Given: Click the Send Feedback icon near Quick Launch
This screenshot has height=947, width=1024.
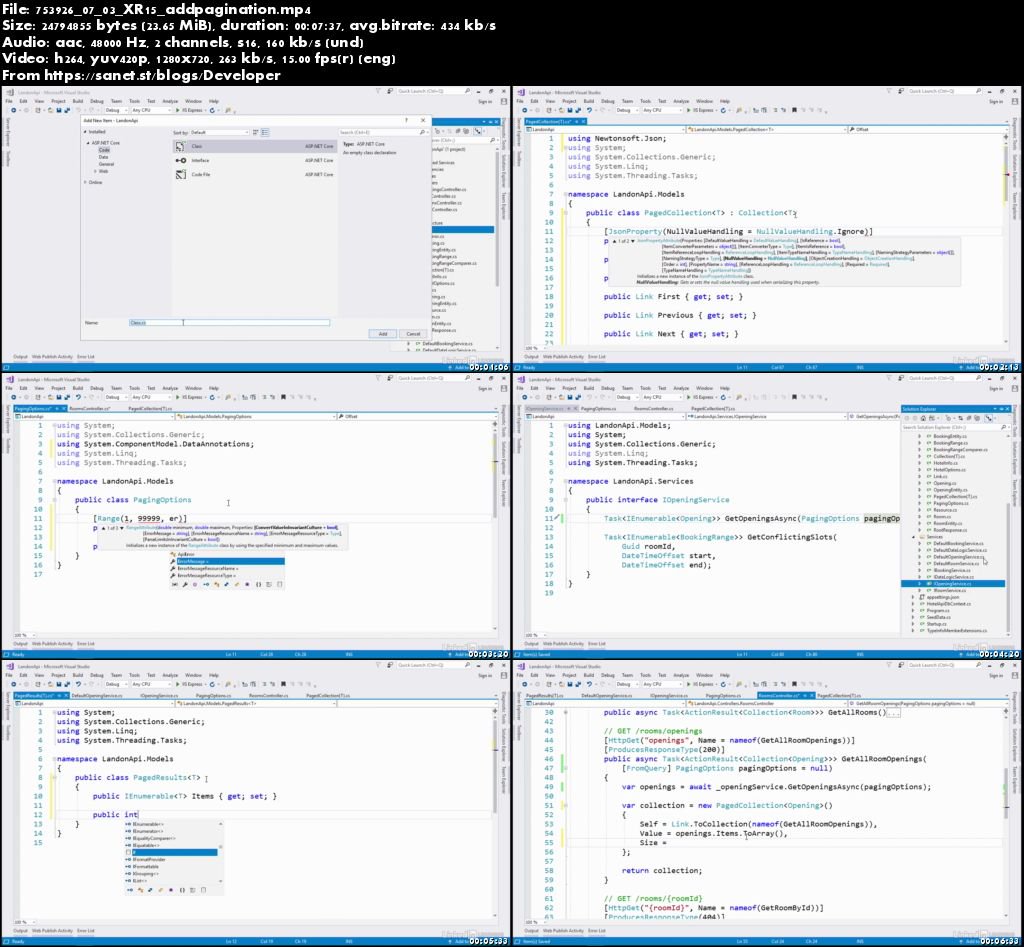Looking at the screenshot, I should tap(391, 92).
